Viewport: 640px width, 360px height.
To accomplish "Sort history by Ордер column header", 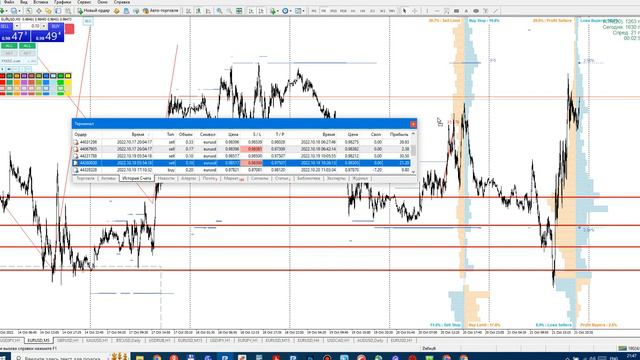I will tap(80, 134).
